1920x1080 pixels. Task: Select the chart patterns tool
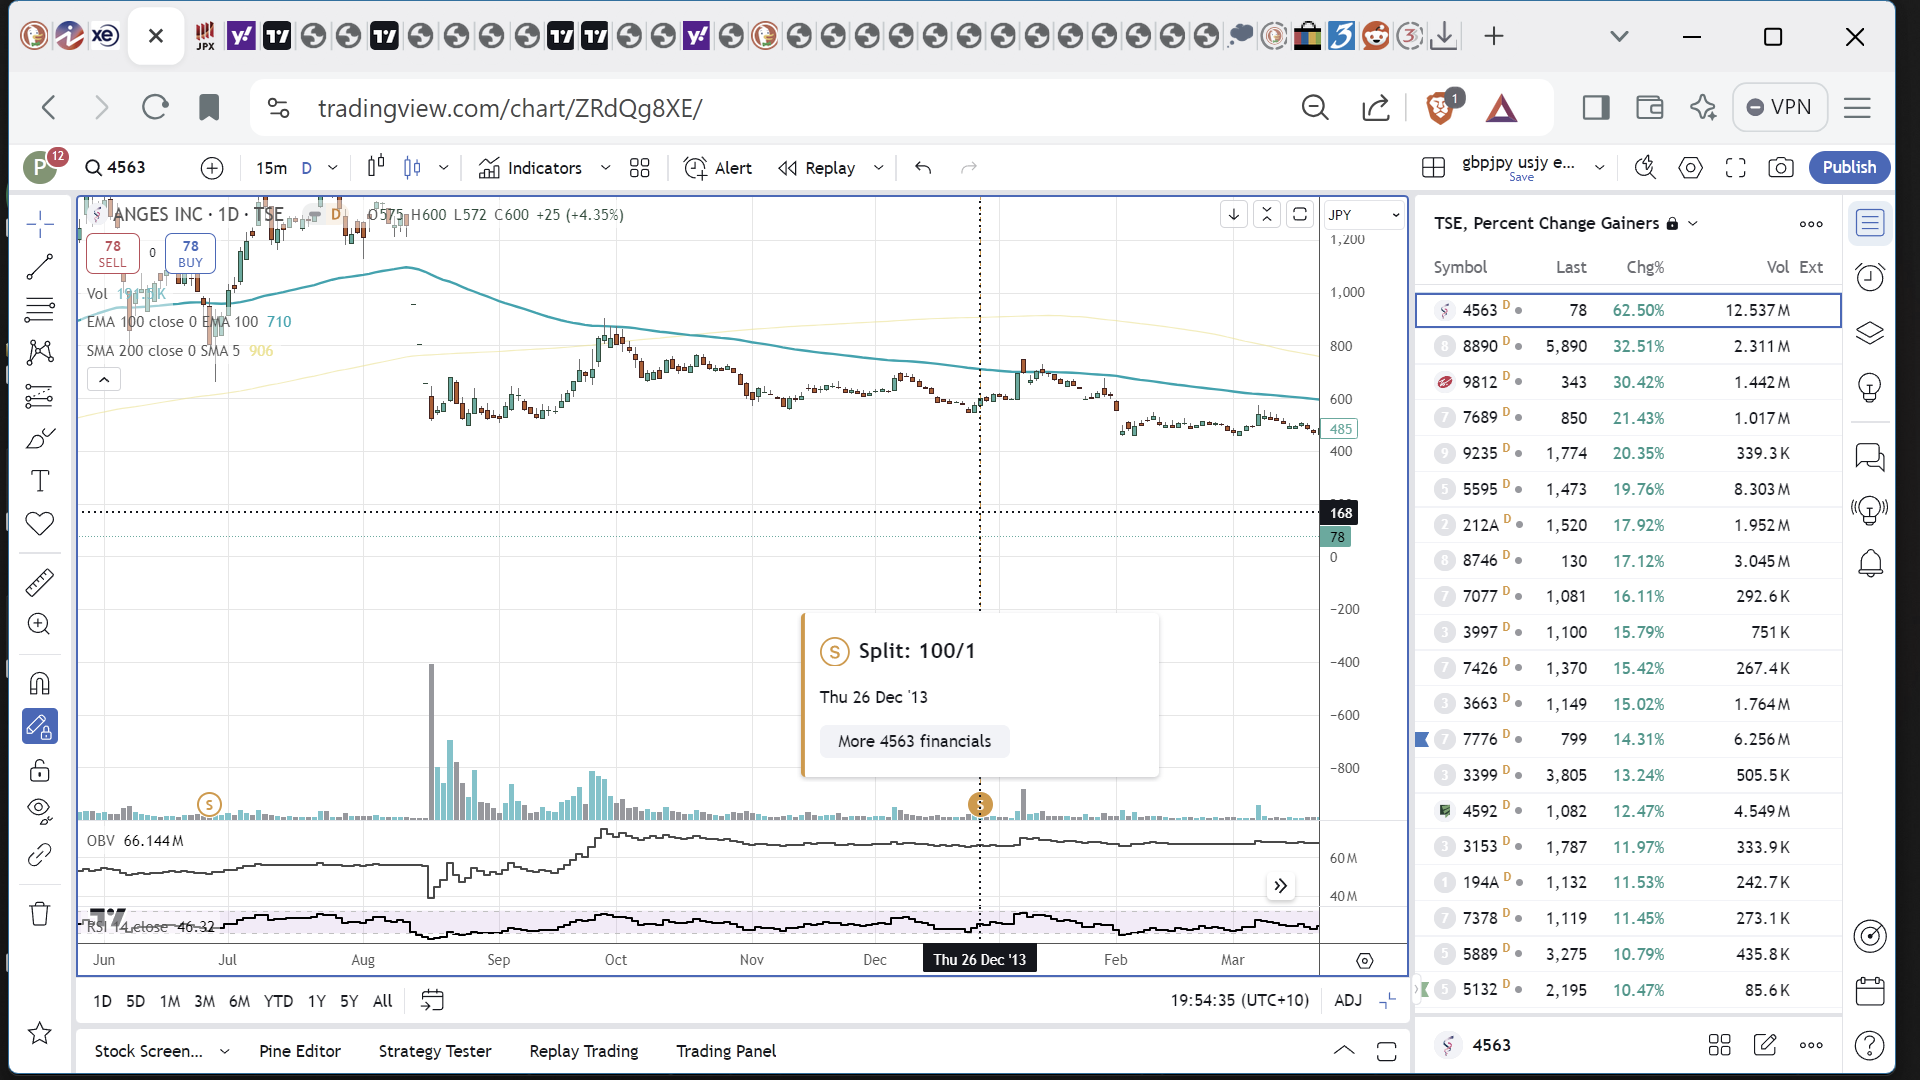click(x=40, y=352)
